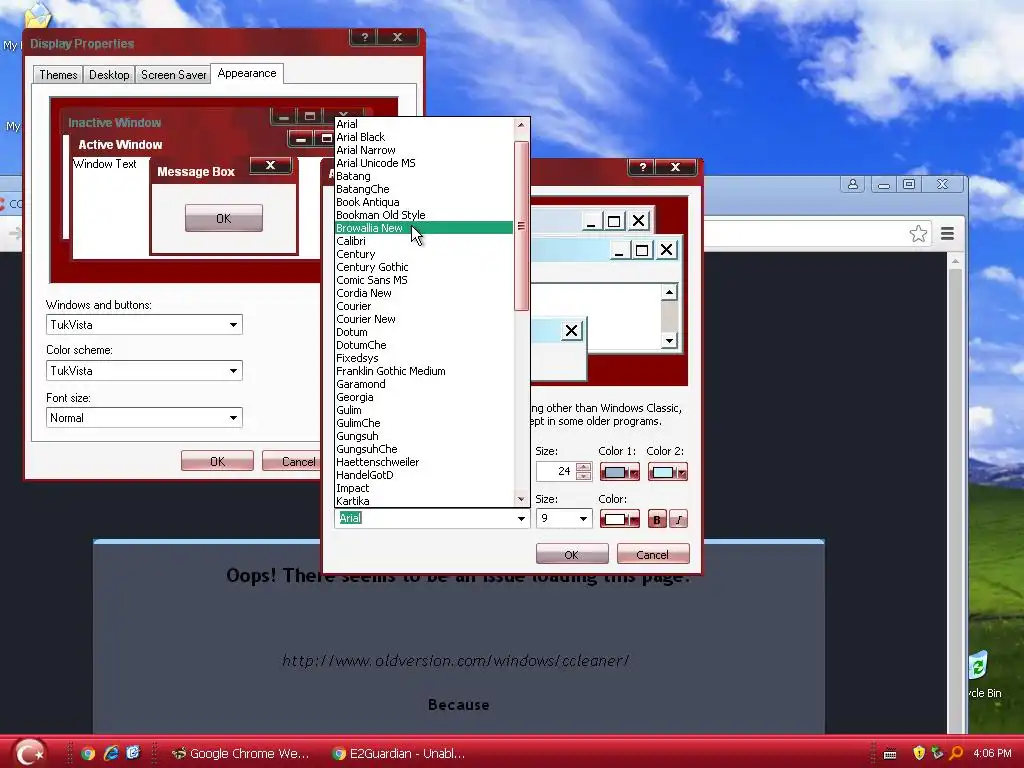Open Windows and buttons TukVista dropdown
Viewport: 1024px width, 768px height.
(233, 325)
